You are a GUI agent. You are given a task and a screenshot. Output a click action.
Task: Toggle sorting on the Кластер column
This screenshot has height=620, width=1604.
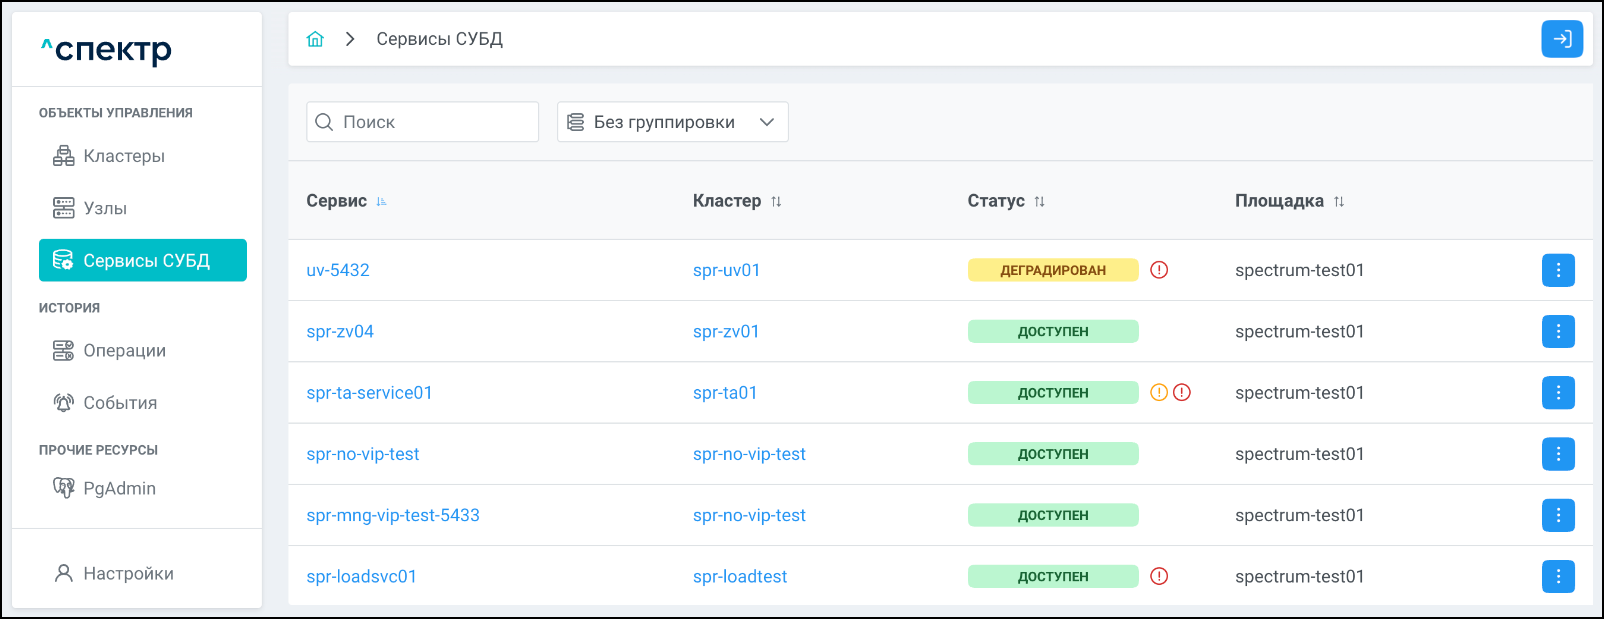pos(776,202)
